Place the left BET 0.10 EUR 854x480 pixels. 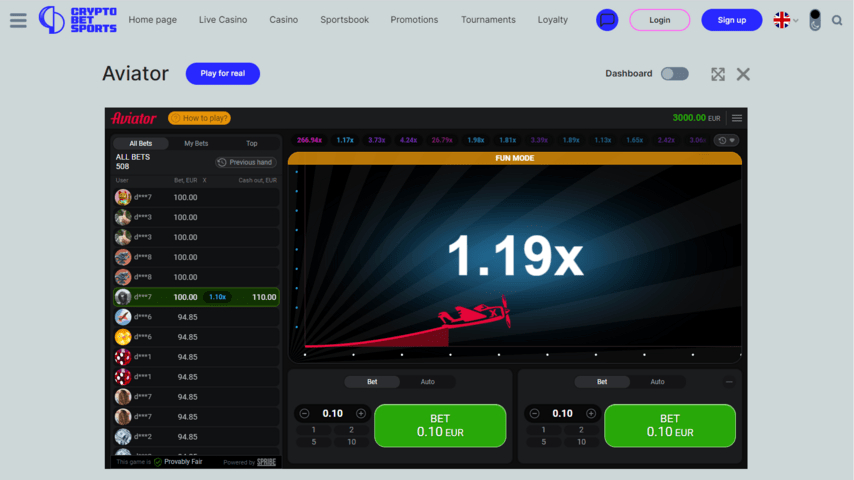point(440,426)
